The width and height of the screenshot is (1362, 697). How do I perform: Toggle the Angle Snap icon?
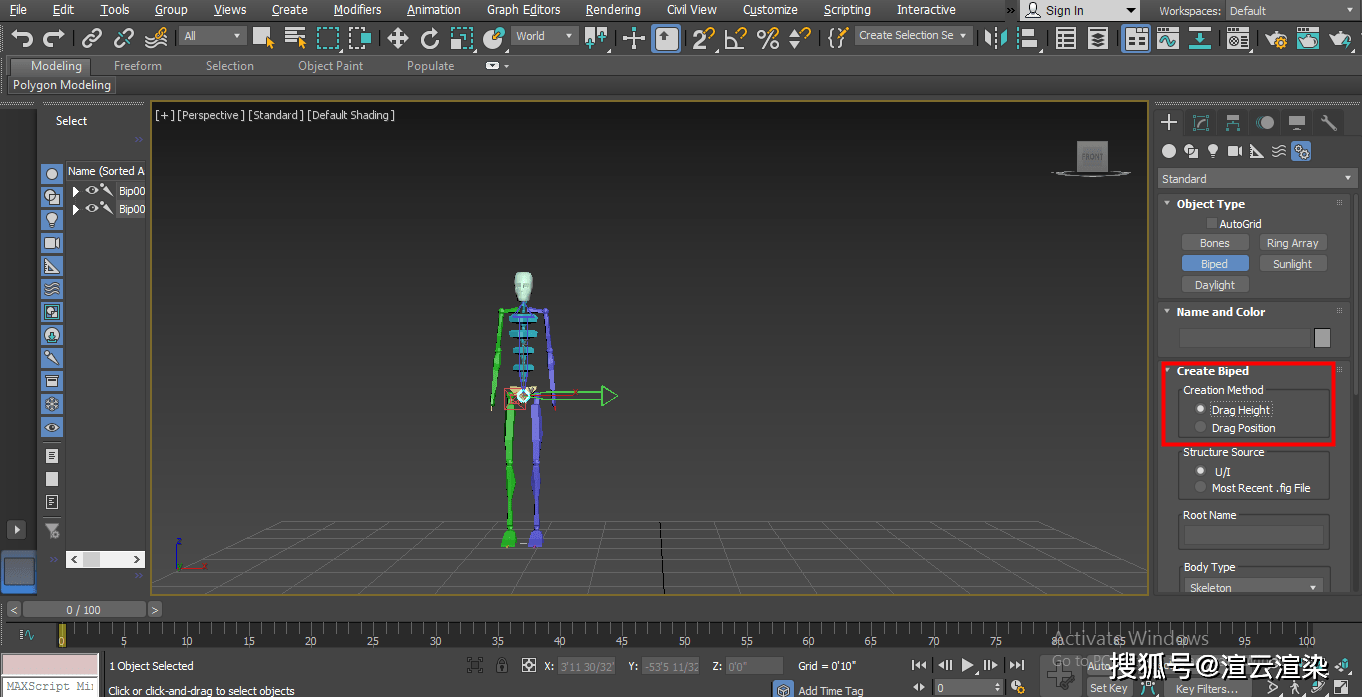click(x=736, y=38)
